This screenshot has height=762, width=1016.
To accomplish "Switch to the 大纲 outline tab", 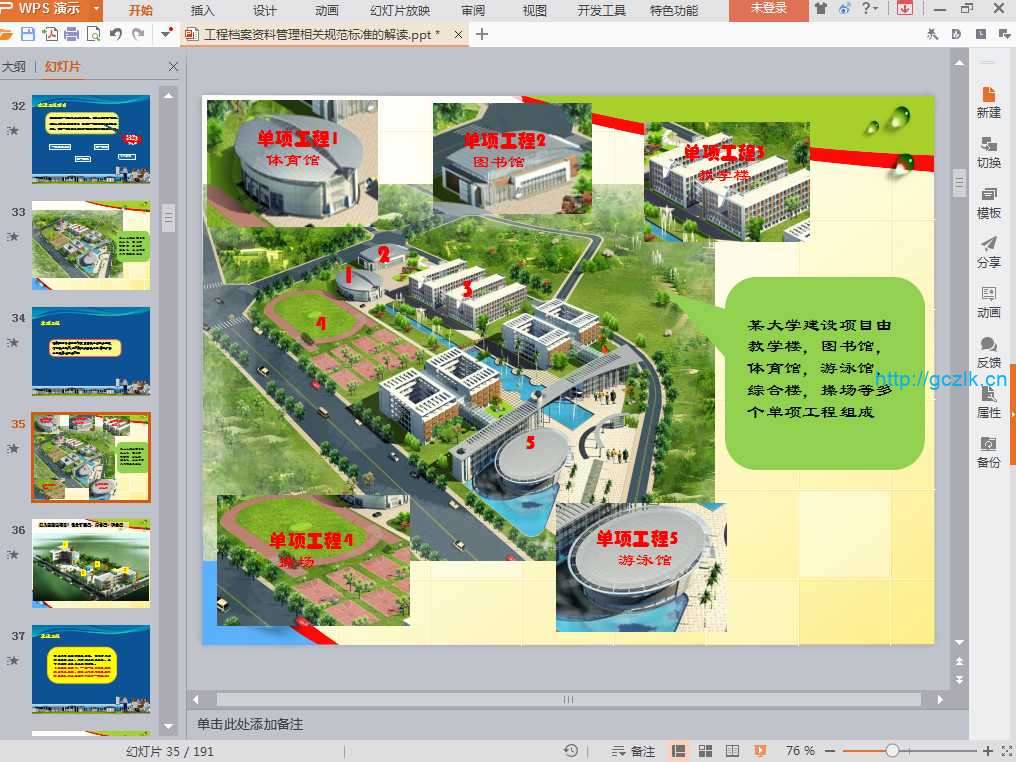I will pyautogui.click(x=14, y=67).
